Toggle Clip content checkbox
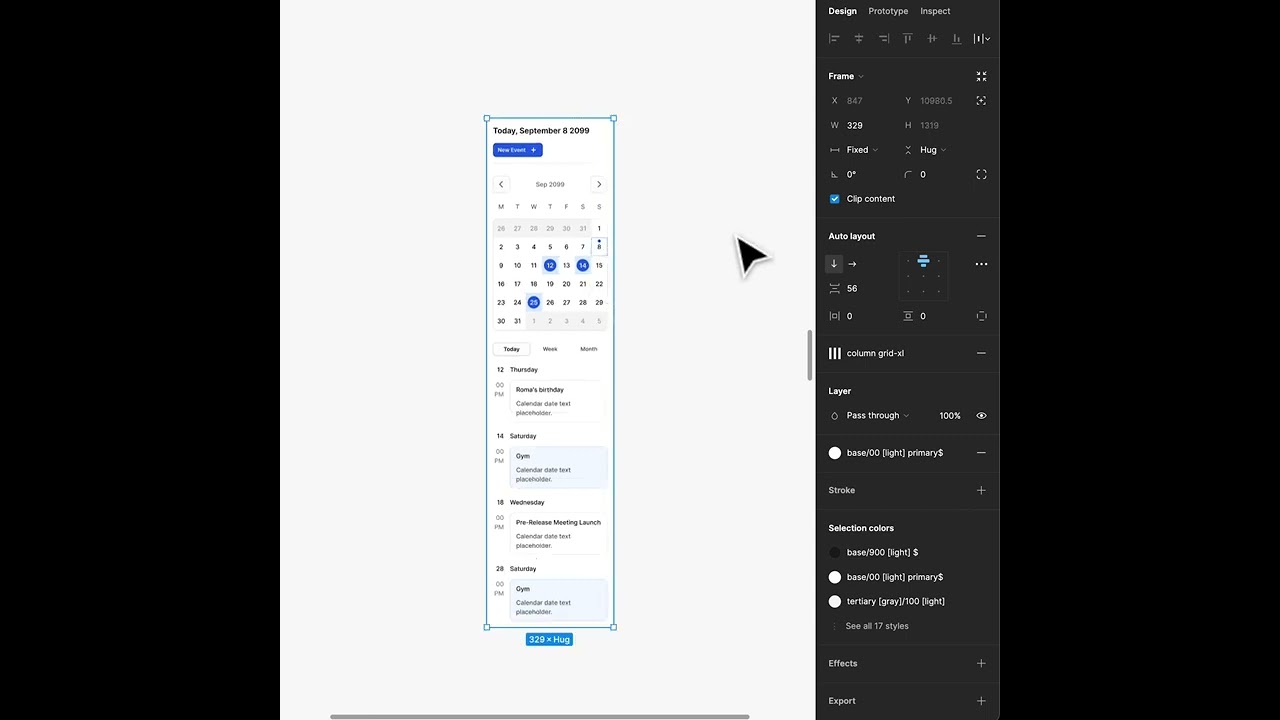This screenshot has width=1280, height=720. pyautogui.click(x=835, y=198)
